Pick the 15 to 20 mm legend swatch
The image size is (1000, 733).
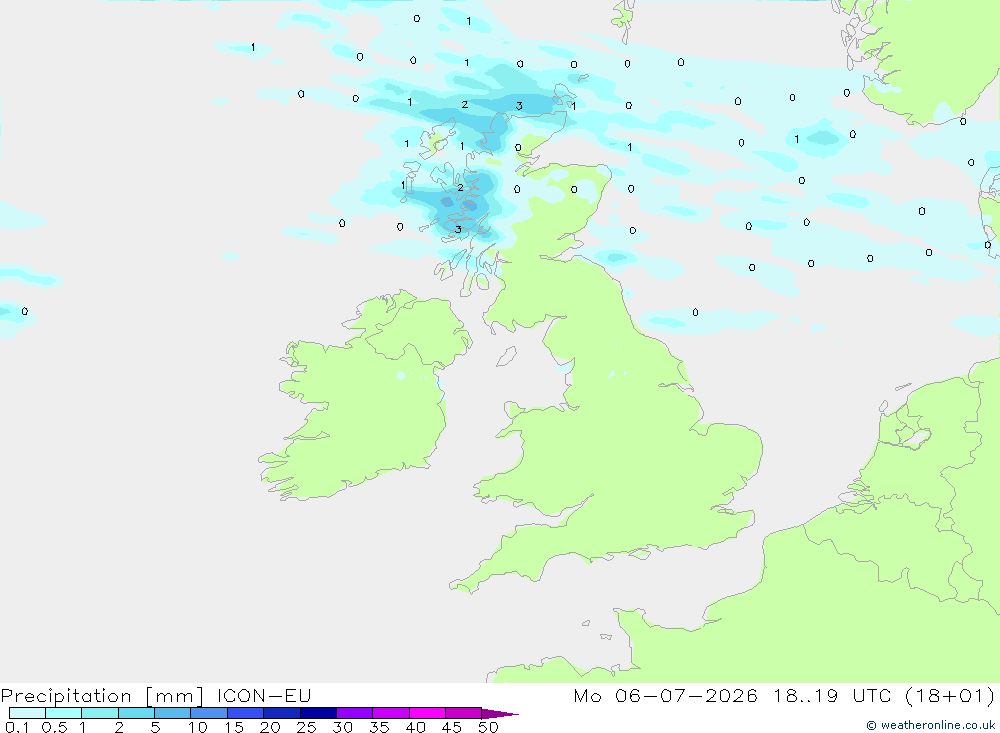point(245,713)
